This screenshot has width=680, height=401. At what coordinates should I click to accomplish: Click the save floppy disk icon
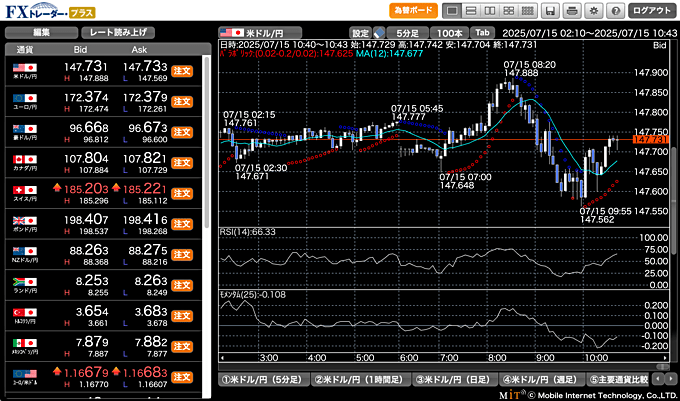coord(550,11)
